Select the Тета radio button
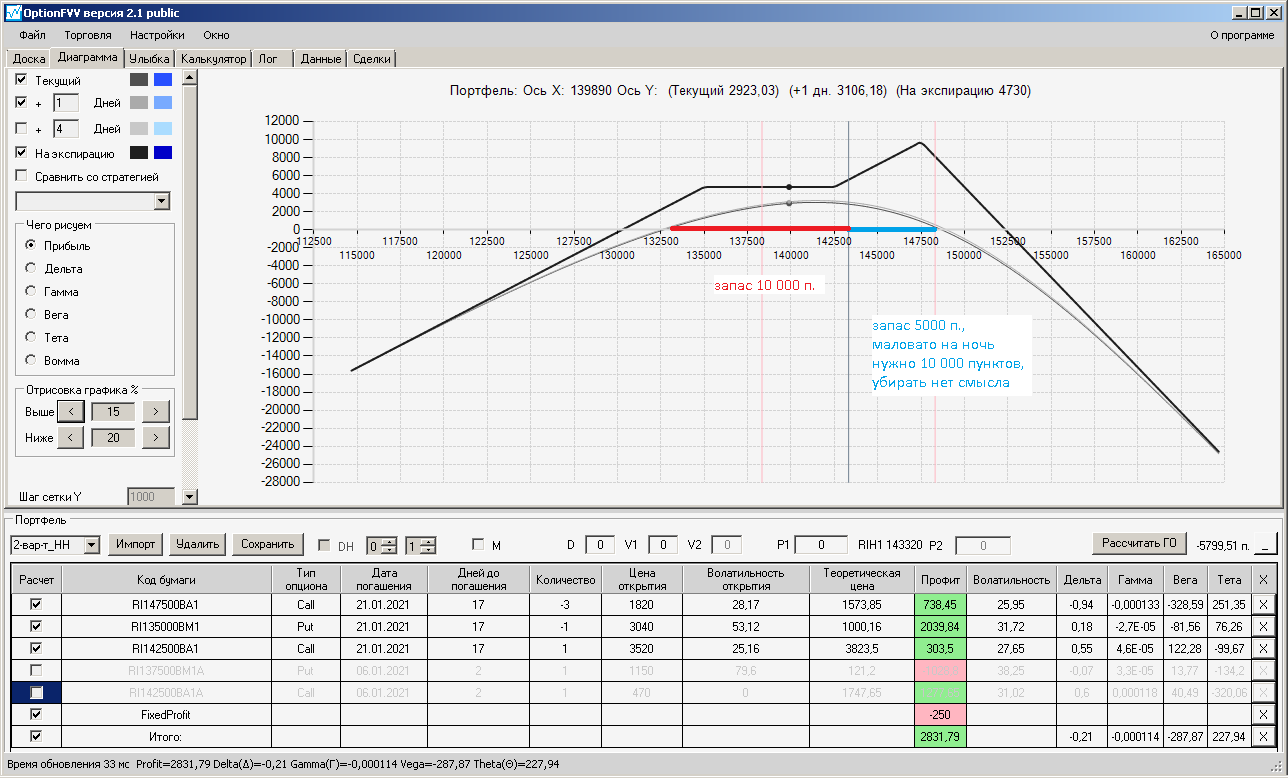This screenshot has height=778, width=1288. (x=31, y=338)
